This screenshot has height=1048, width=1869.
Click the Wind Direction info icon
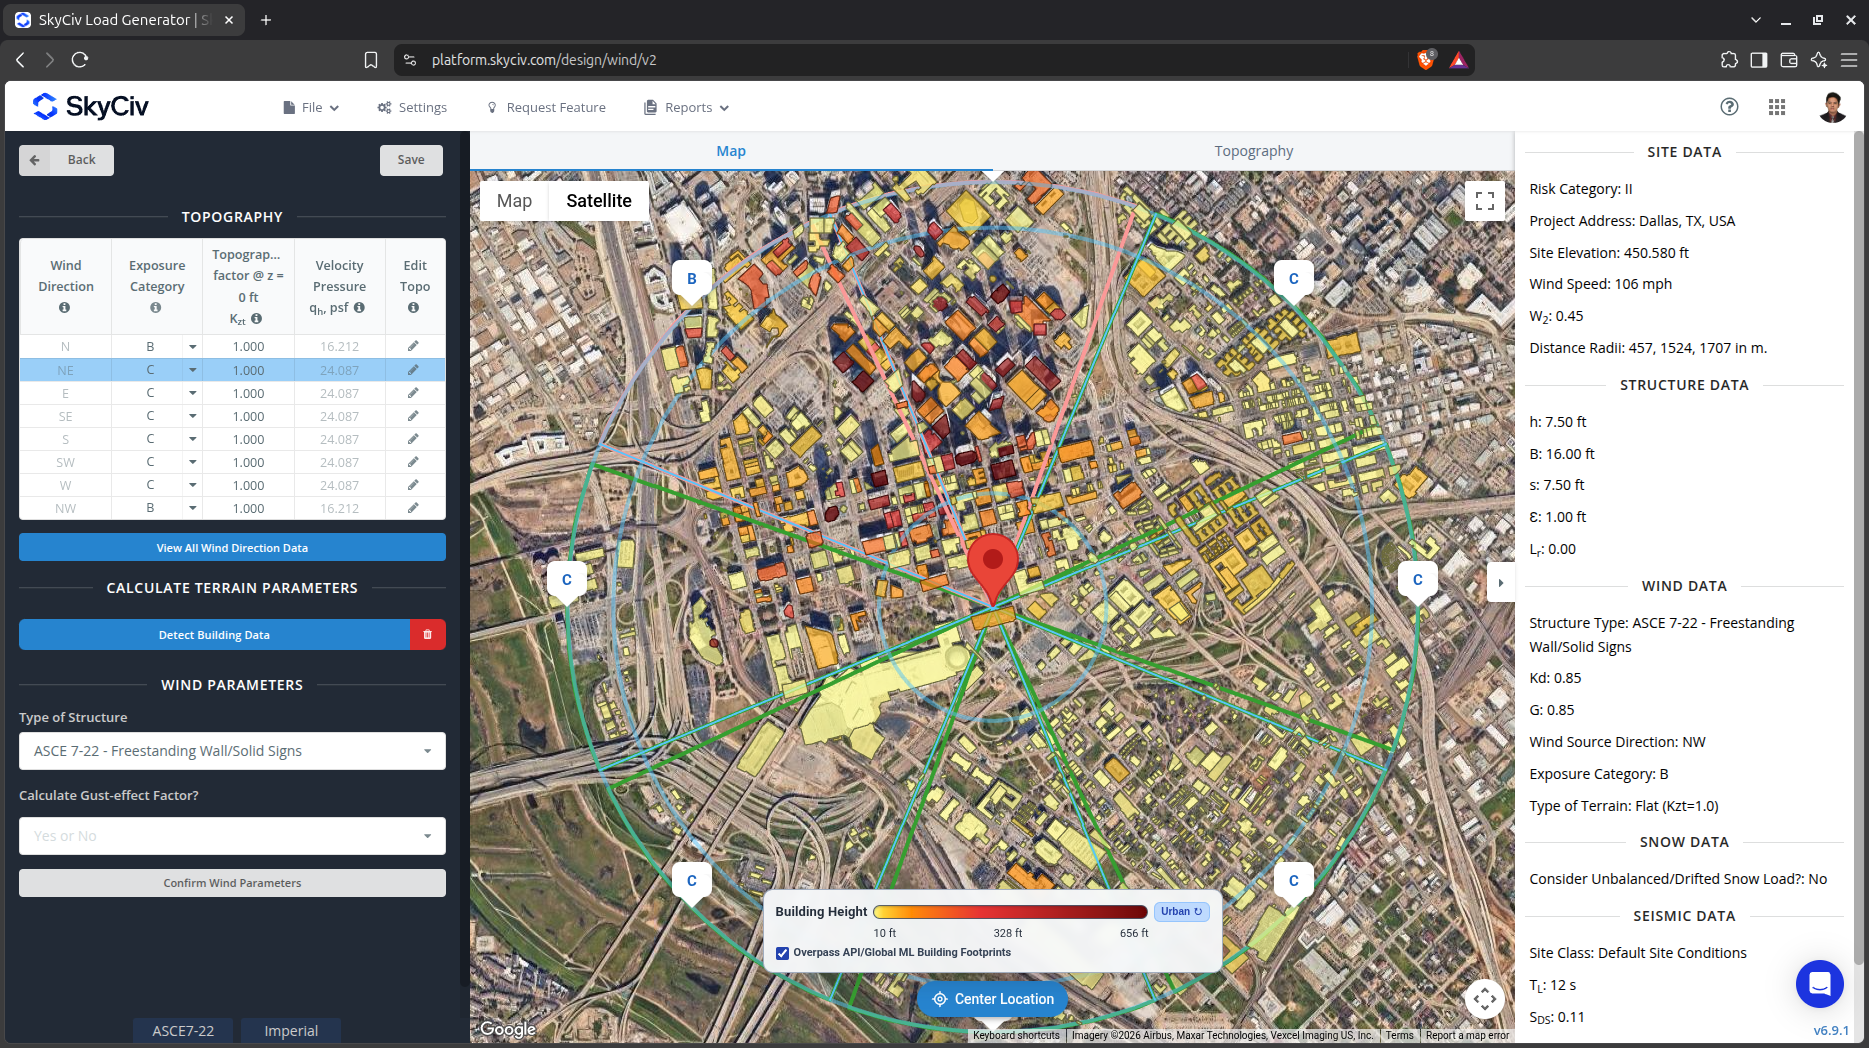click(x=65, y=308)
